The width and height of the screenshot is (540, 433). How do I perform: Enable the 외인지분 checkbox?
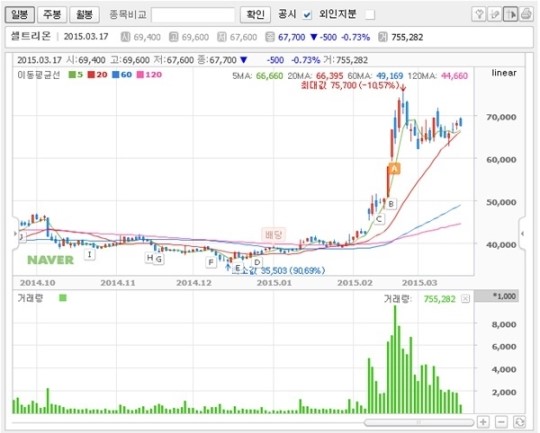click(370, 15)
